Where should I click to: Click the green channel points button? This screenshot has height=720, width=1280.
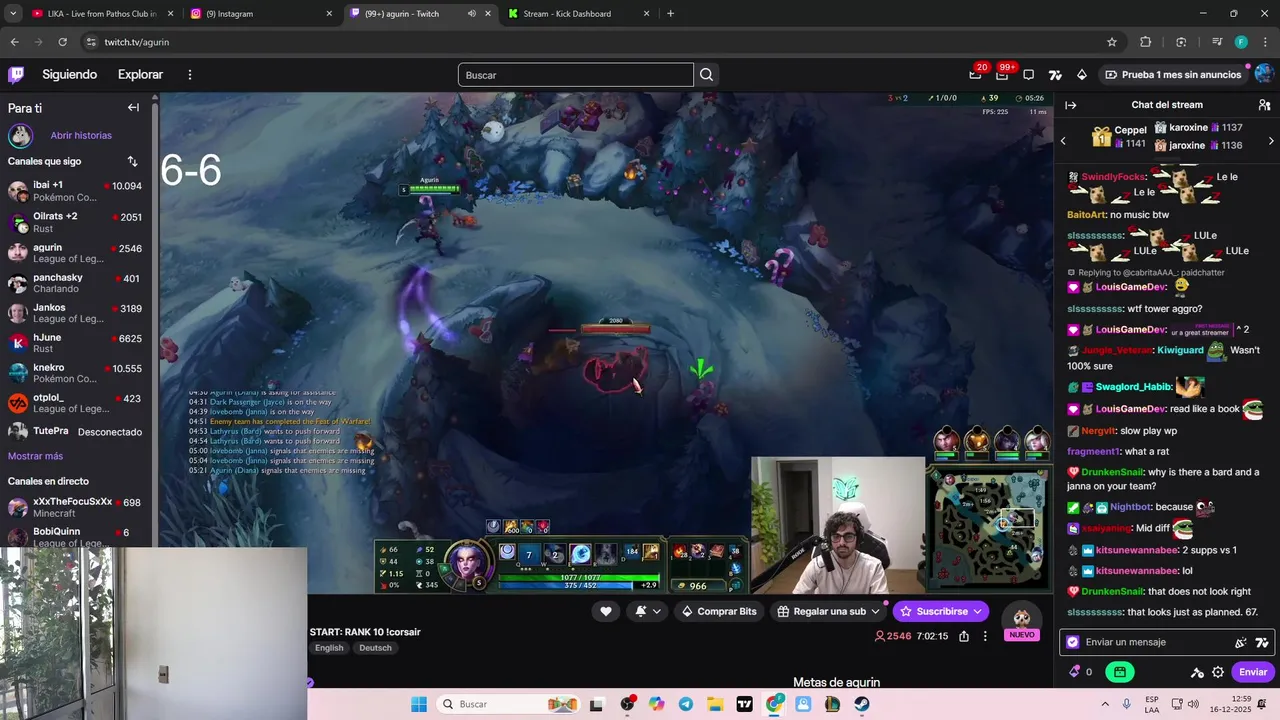(1120, 672)
